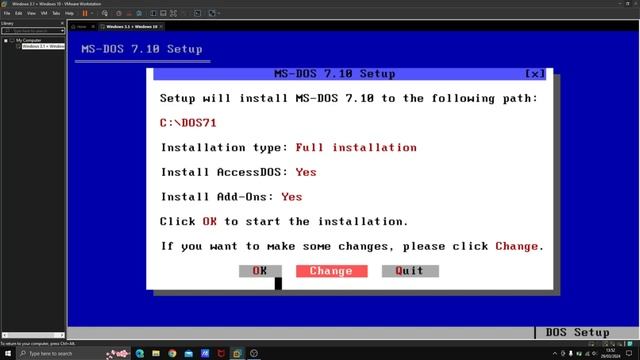Click the Add-Ons Yes value
Viewport: 640px width, 360px height.
[292, 197]
